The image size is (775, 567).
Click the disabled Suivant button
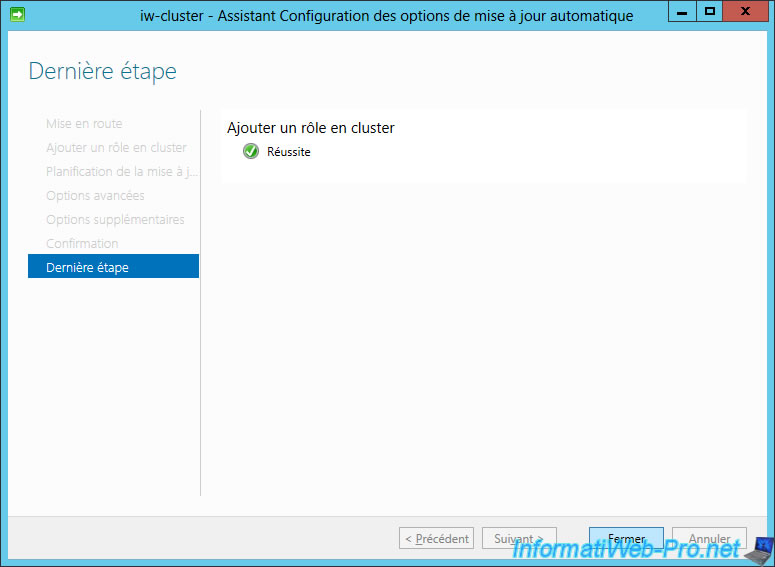(519, 538)
